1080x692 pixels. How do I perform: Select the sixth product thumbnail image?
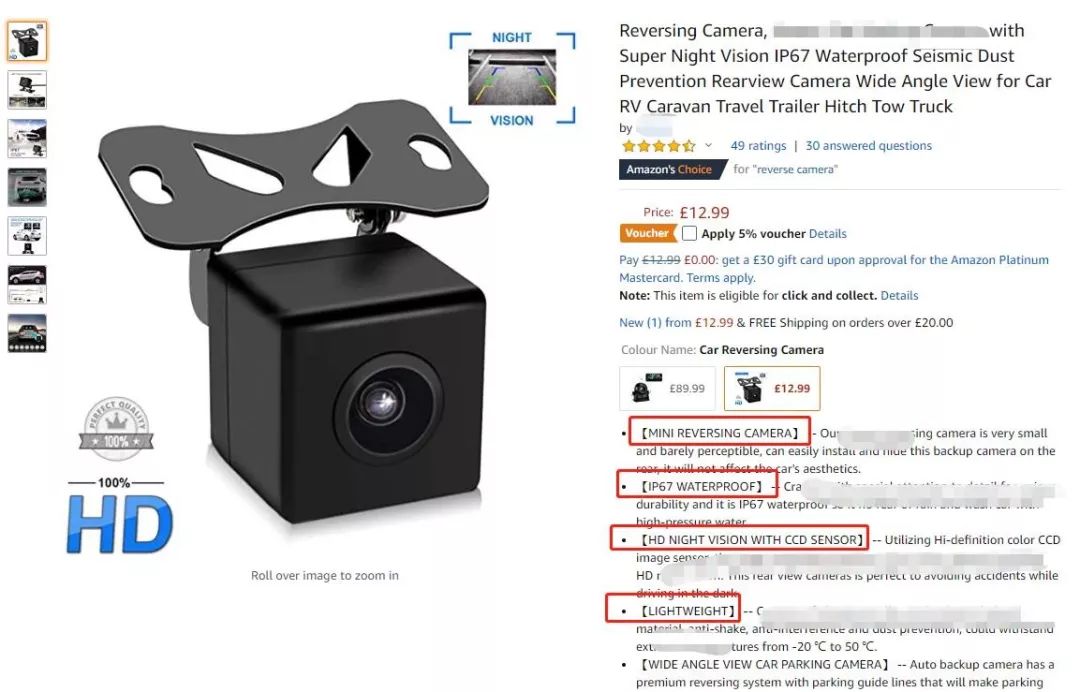(x=27, y=284)
